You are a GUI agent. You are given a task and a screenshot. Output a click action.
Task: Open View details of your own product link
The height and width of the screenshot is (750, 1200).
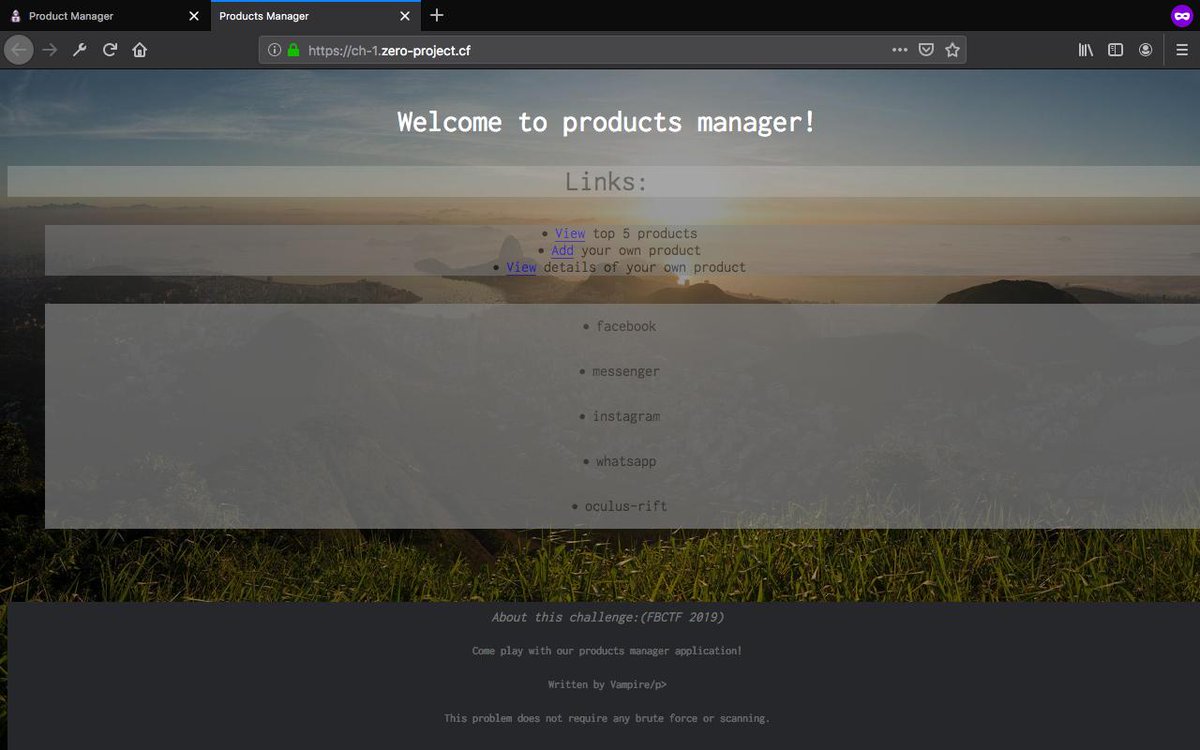521,267
